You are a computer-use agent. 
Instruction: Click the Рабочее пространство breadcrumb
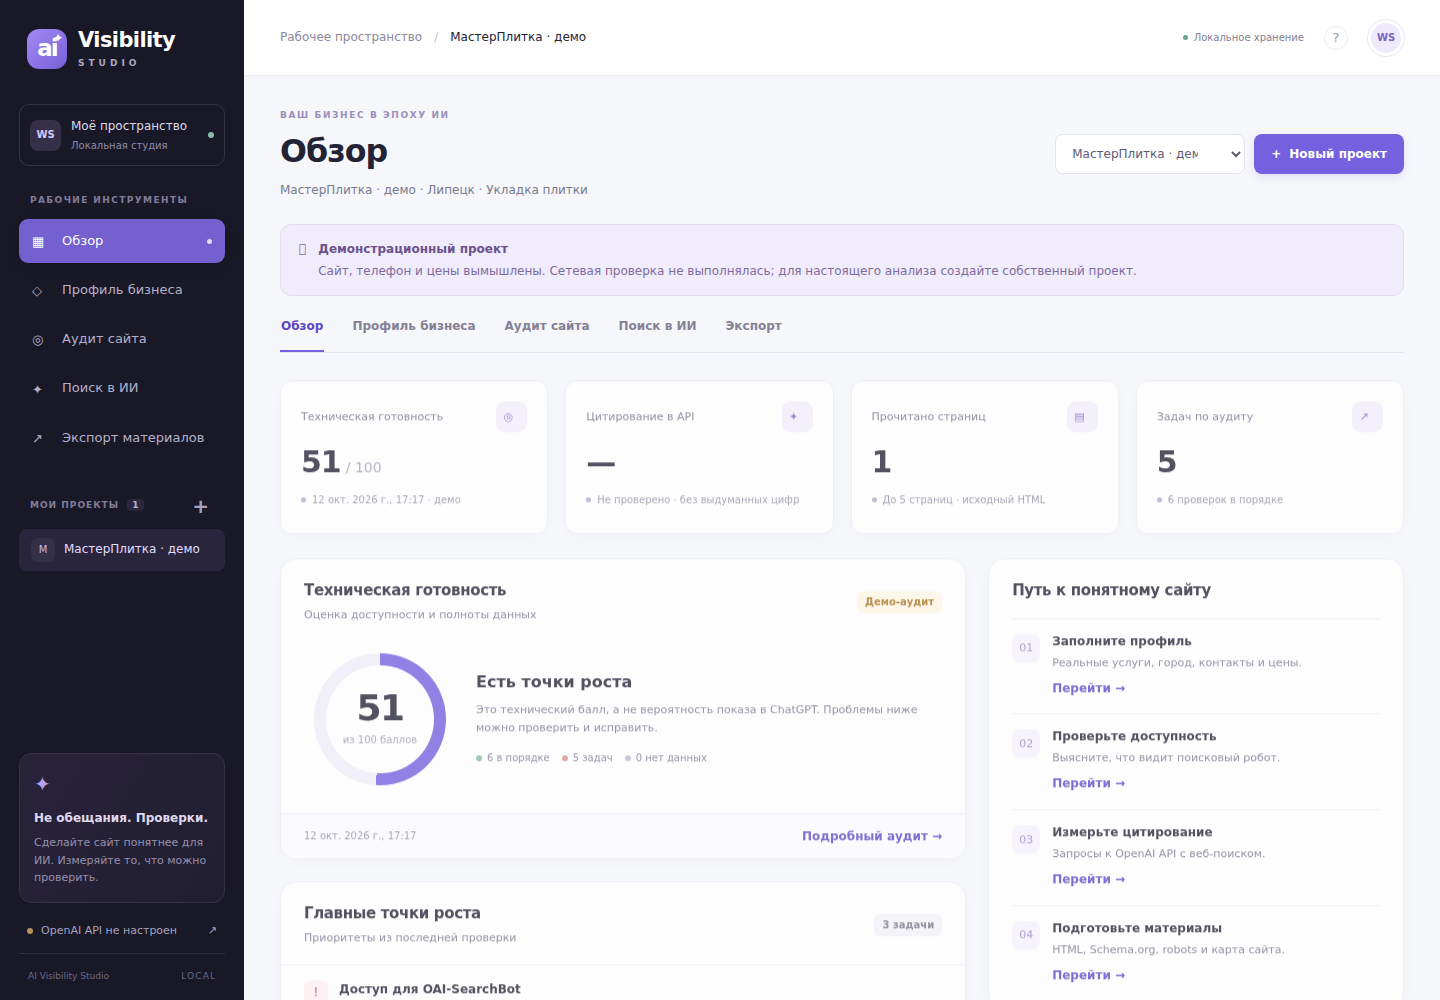coord(351,37)
